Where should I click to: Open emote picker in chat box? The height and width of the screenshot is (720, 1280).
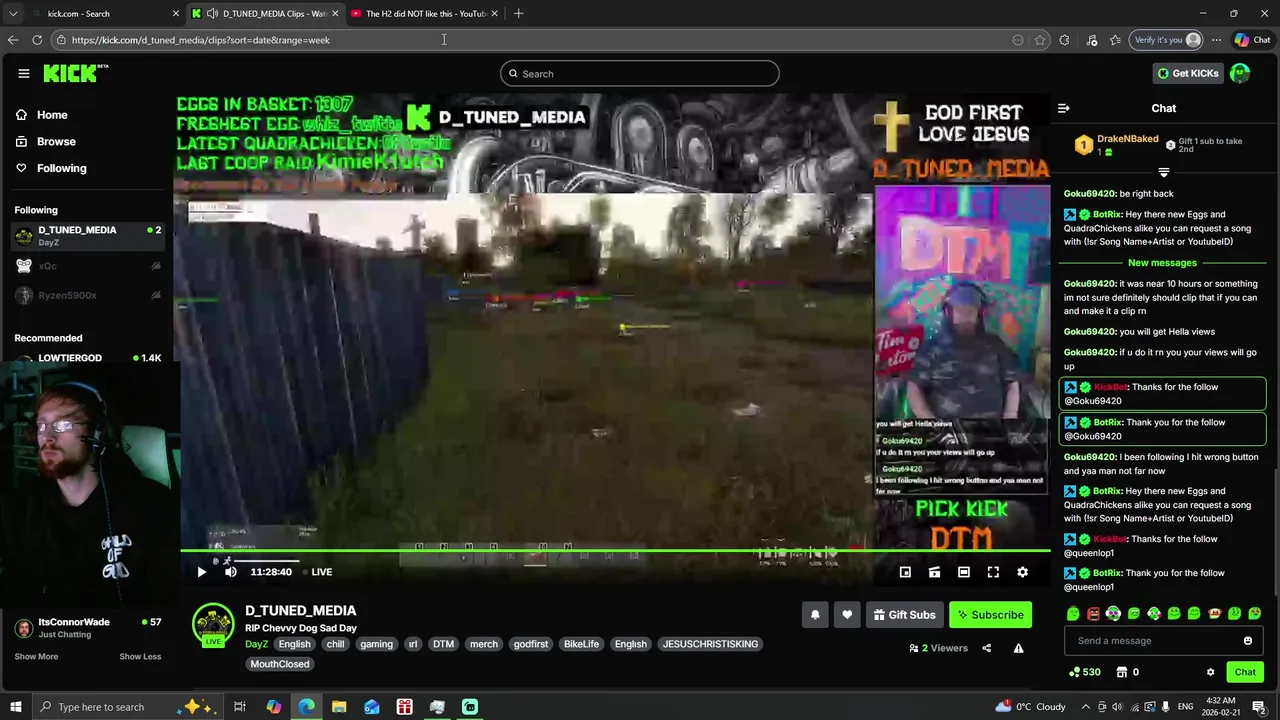[1248, 641]
